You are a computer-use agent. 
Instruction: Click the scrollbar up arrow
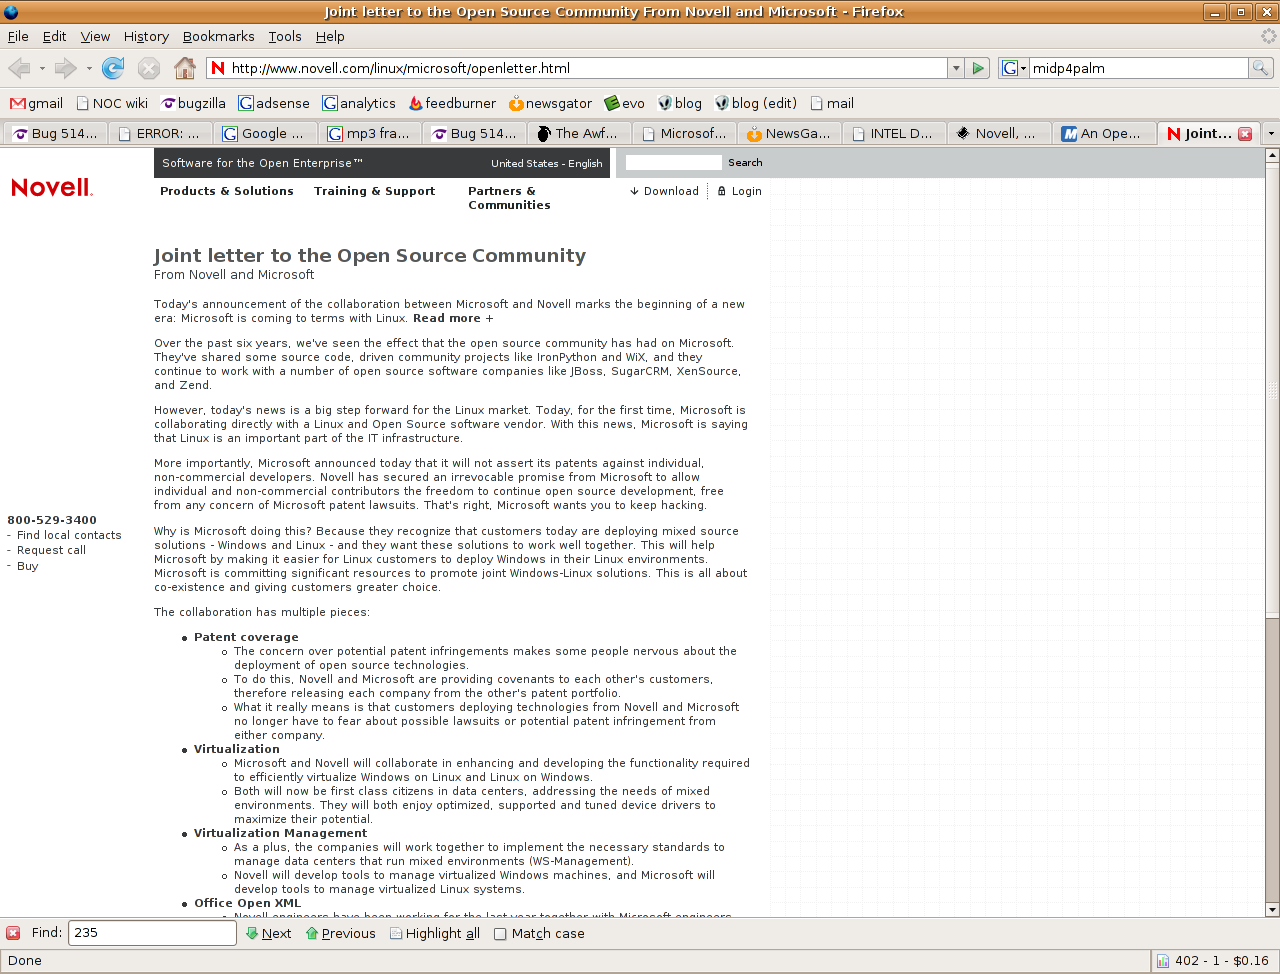[x=1272, y=156]
